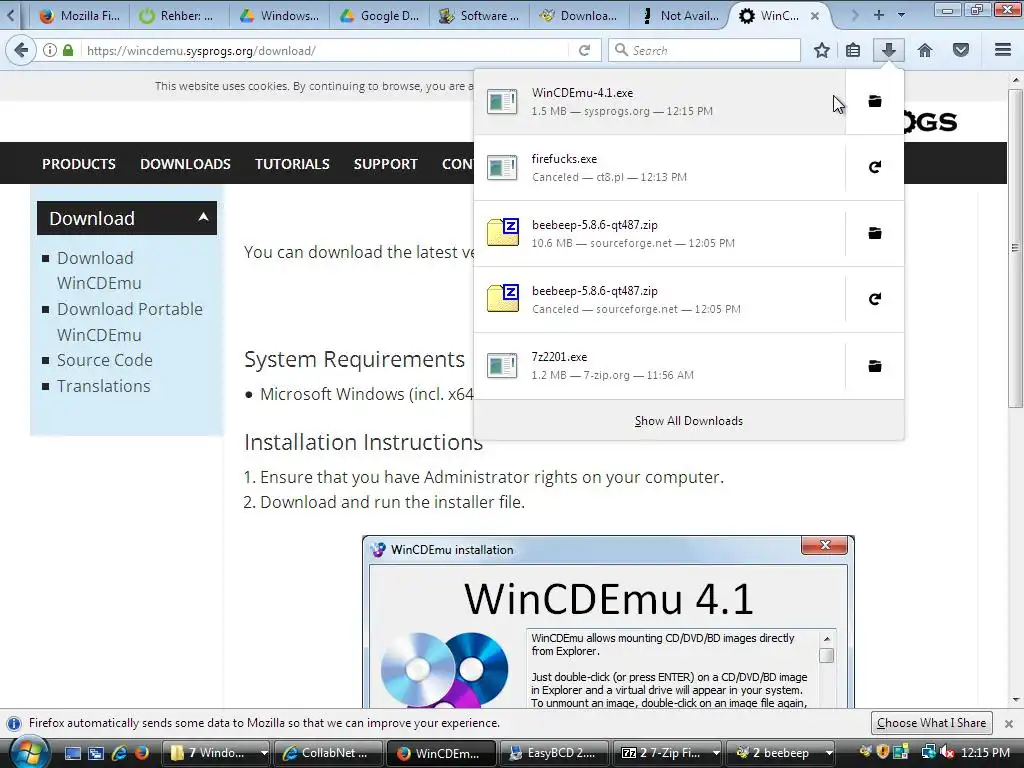Switch to the Google D... tab
This screenshot has height=768, width=1024.
tap(379, 16)
